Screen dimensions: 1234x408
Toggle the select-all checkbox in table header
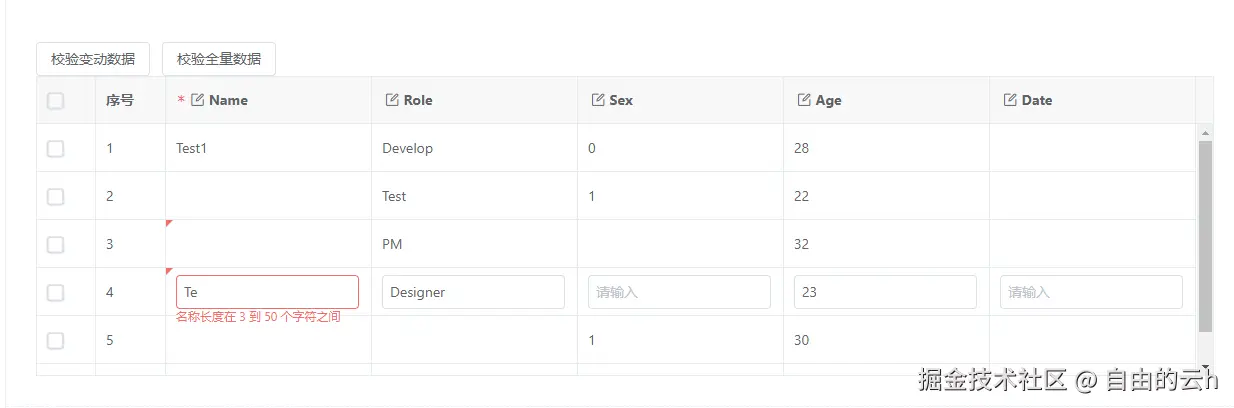tap(56, 100)
